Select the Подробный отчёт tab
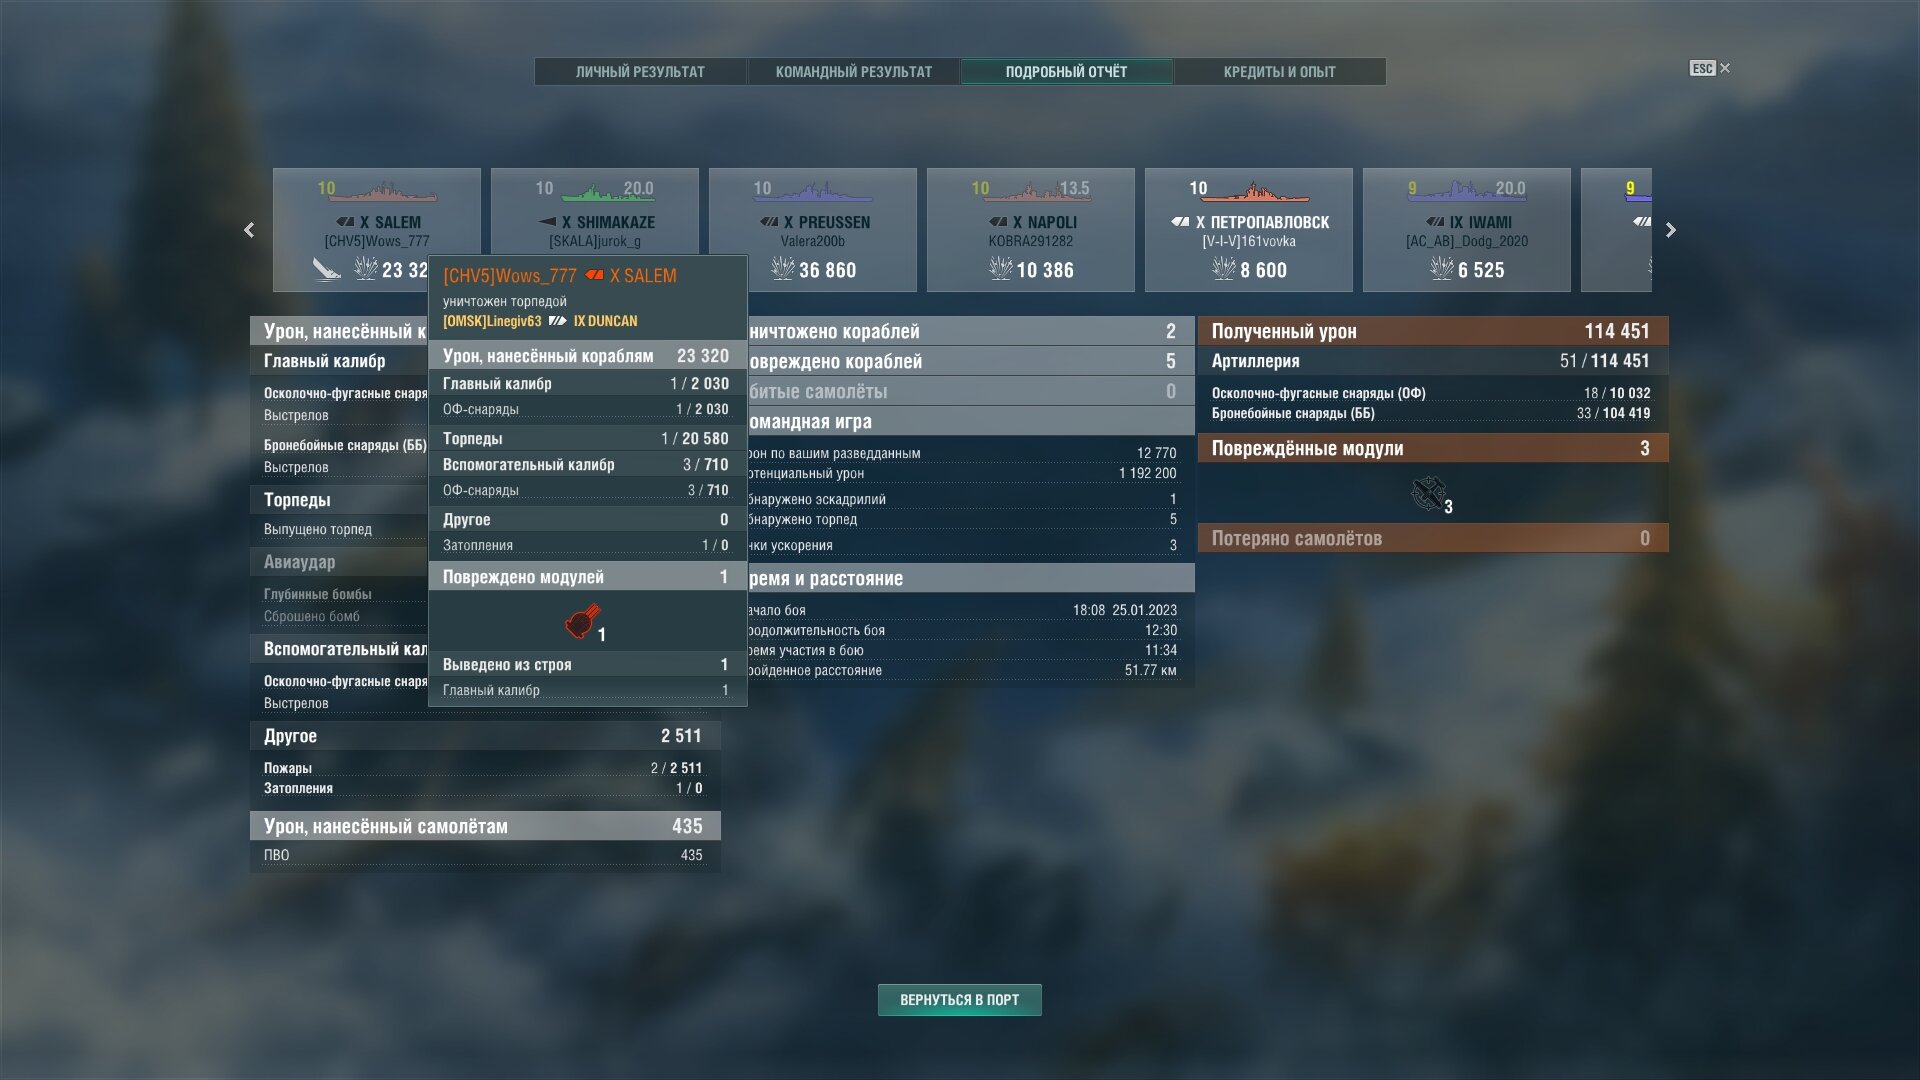 point(1066,72)
